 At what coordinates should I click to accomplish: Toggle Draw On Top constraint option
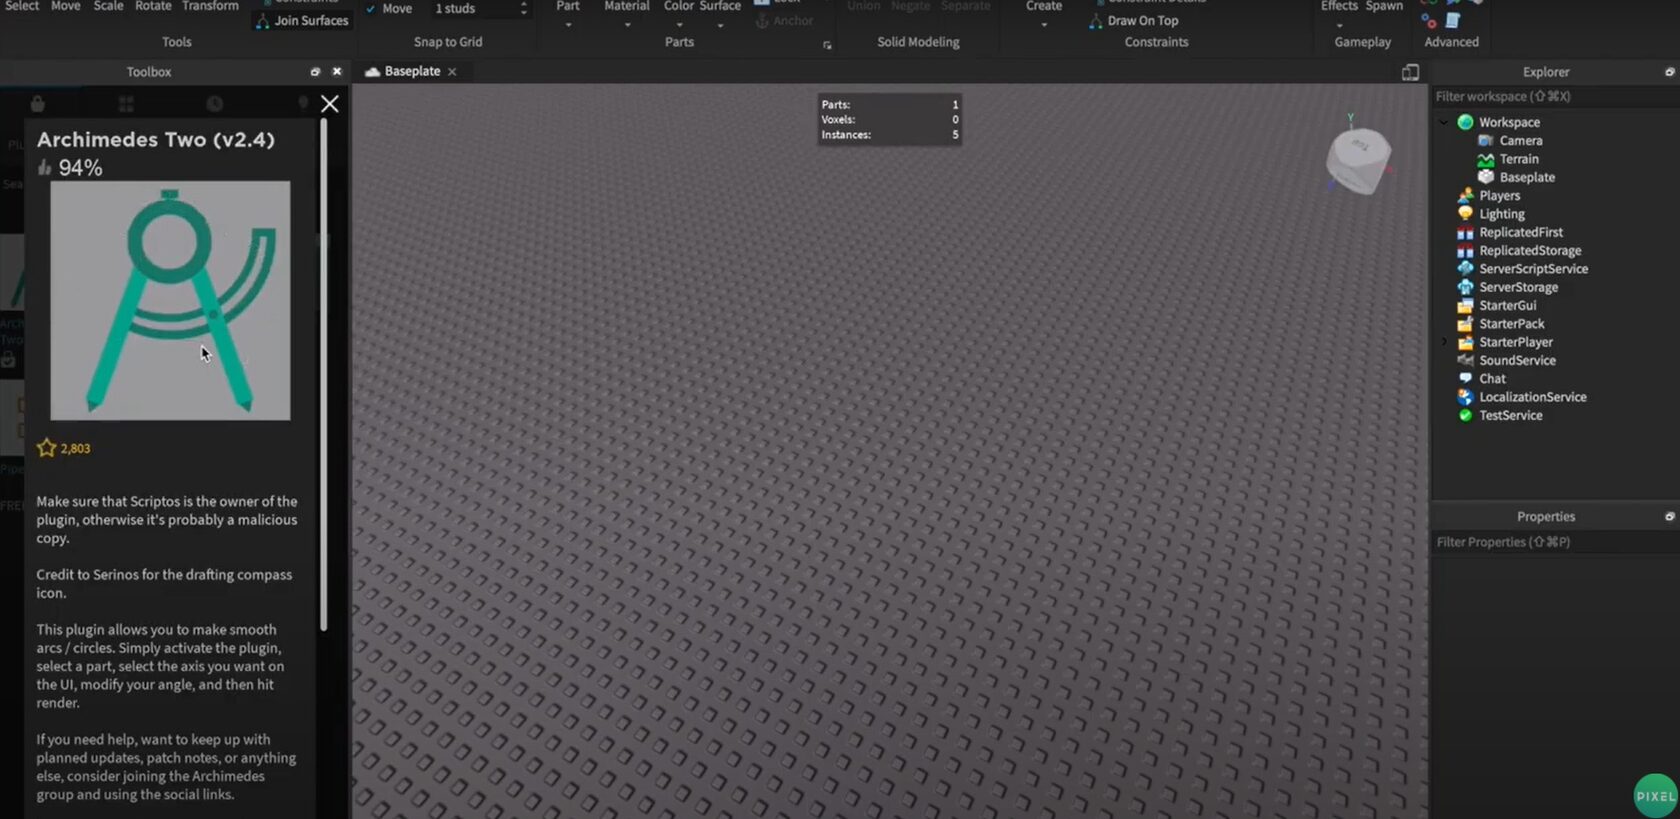pyautogui.click(x=1133, y=21)
